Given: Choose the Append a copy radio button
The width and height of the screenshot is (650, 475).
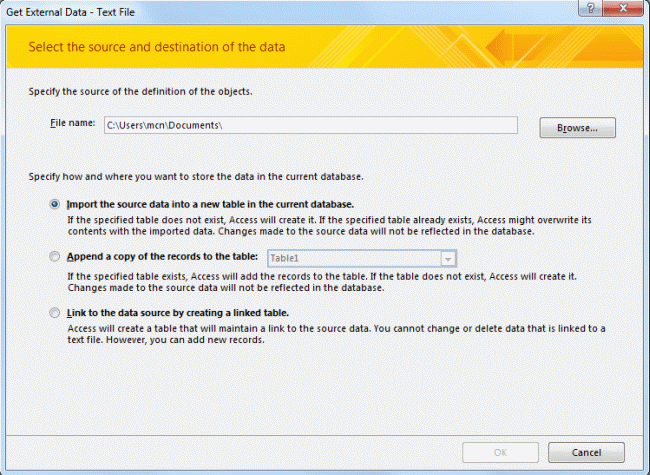Looking at the screenshot, I should 54,257.
